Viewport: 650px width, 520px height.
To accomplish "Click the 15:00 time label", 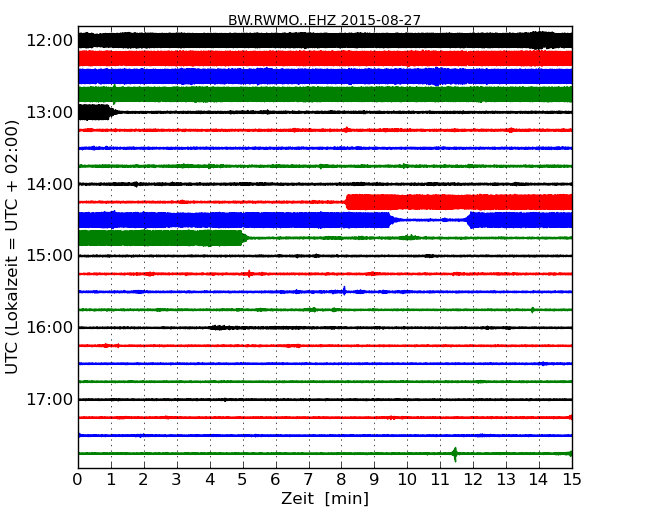I will pyautogui.click(x=49, y=255).
